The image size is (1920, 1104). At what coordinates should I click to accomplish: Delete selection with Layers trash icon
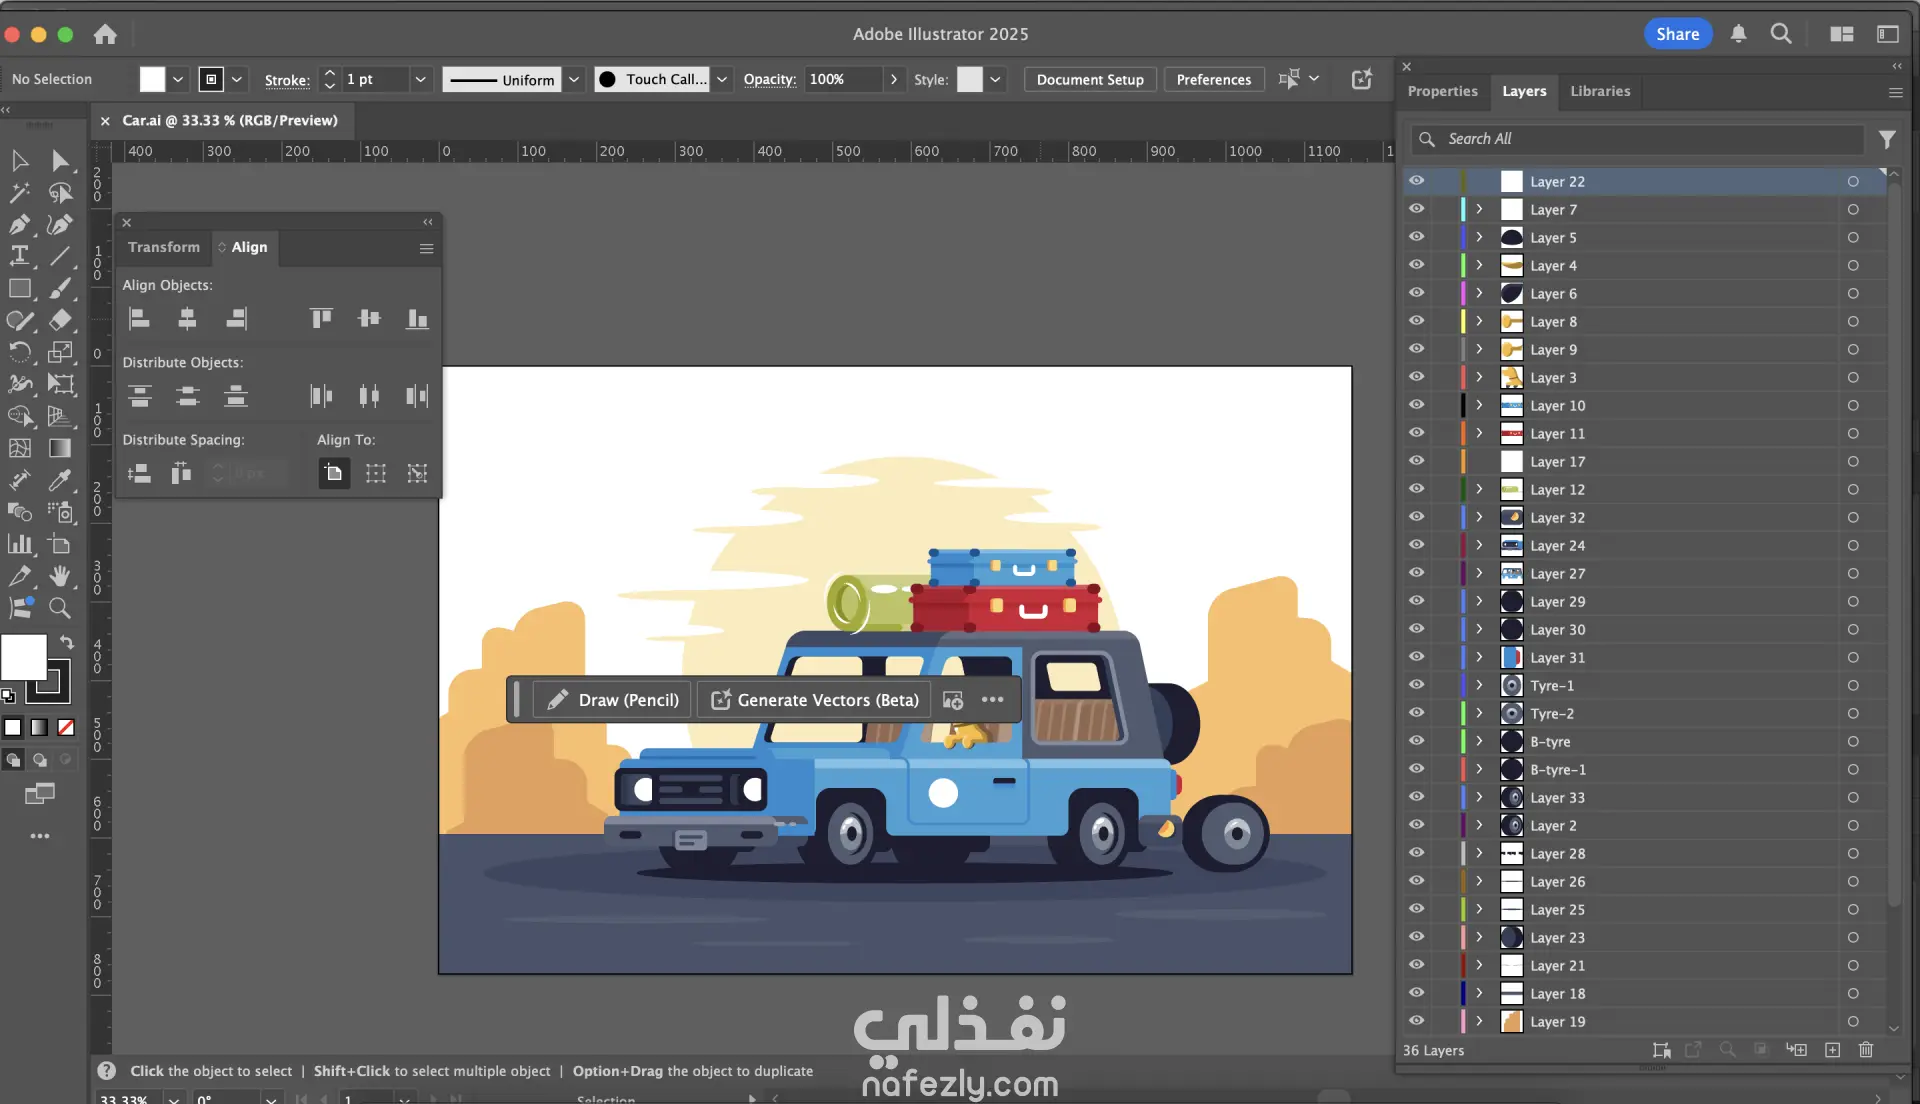tap(1865, 1050)
